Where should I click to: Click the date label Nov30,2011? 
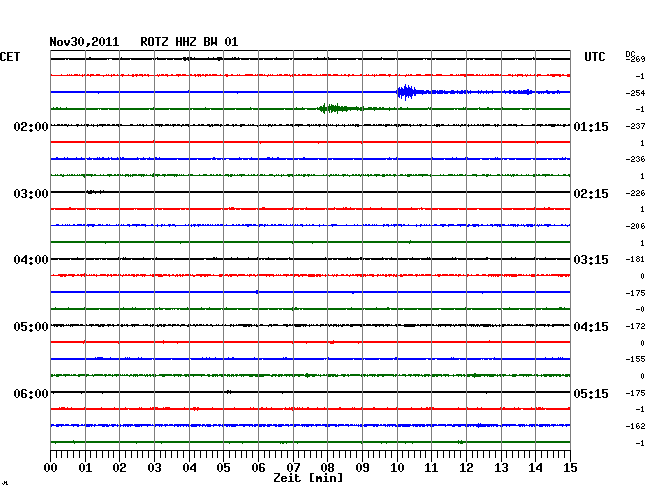84,42
